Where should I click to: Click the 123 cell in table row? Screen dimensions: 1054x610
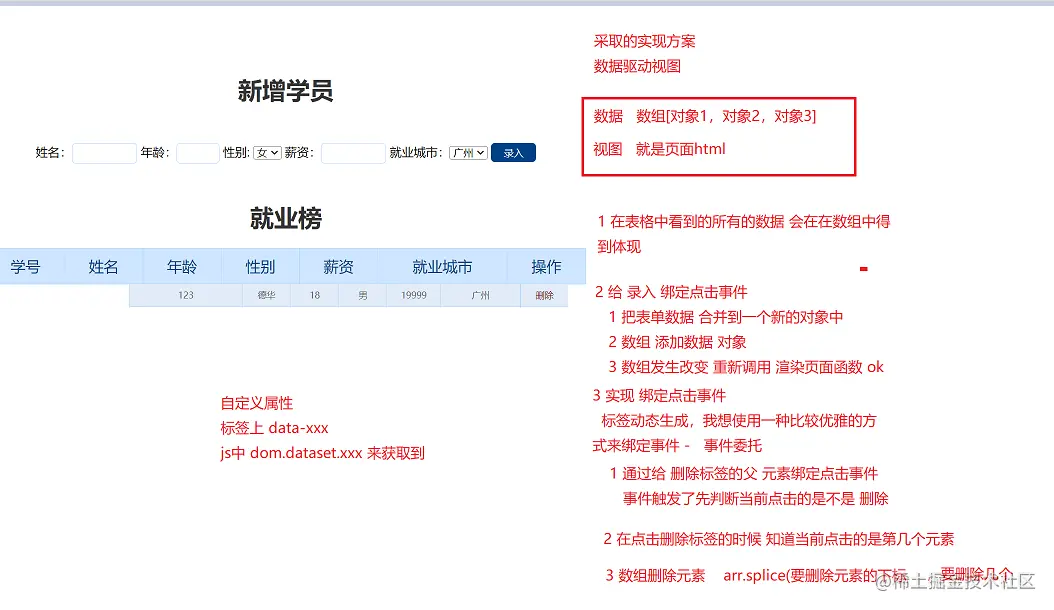[186, 295]
